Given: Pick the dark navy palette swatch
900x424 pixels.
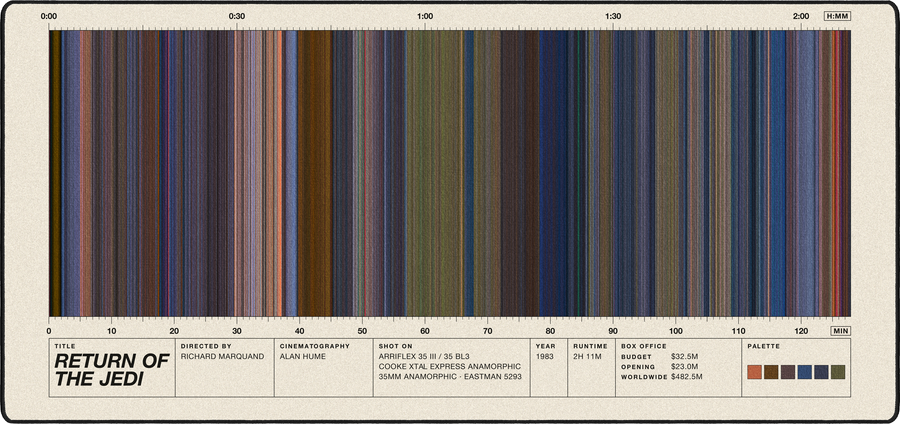Looking at the screenshot, I should [x=821, y=372].
